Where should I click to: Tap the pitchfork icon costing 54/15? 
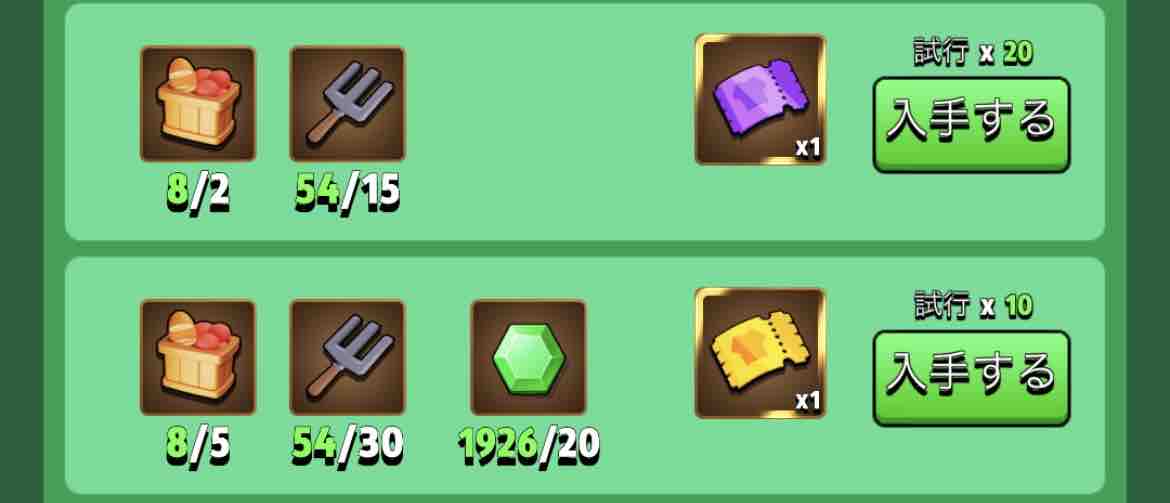348,104
